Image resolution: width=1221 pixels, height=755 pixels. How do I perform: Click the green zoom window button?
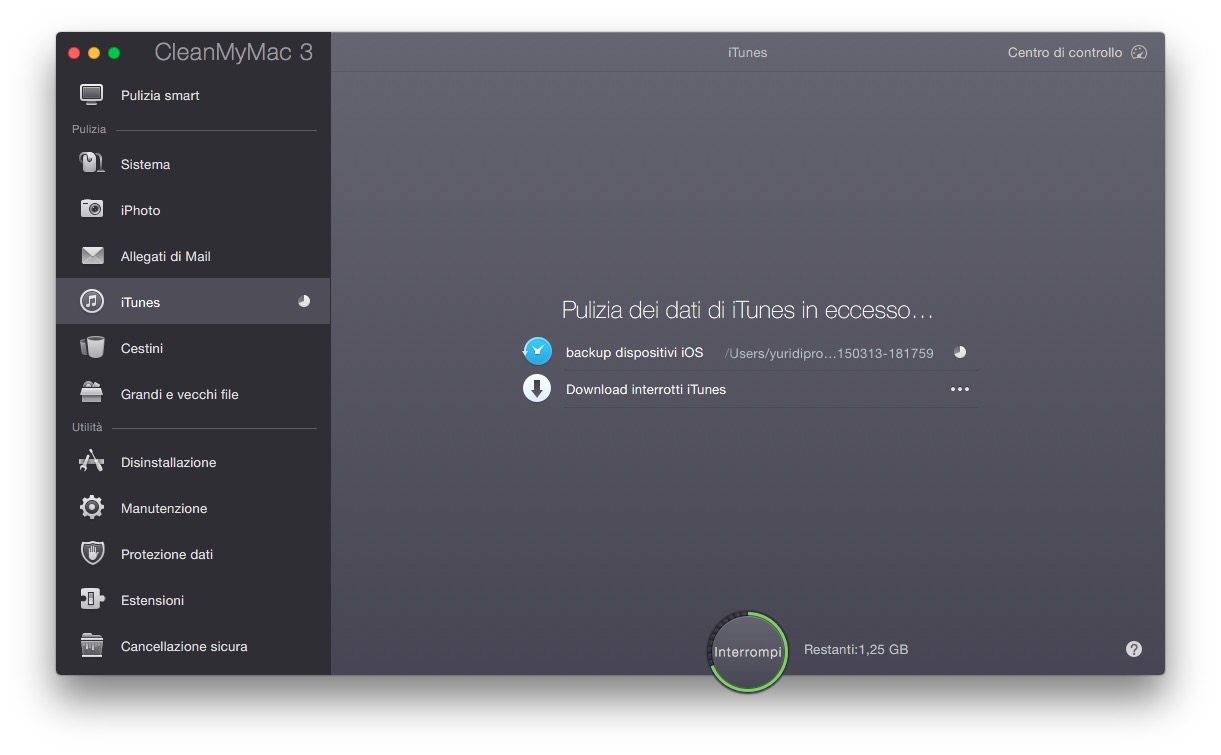(x=114, y=53)
